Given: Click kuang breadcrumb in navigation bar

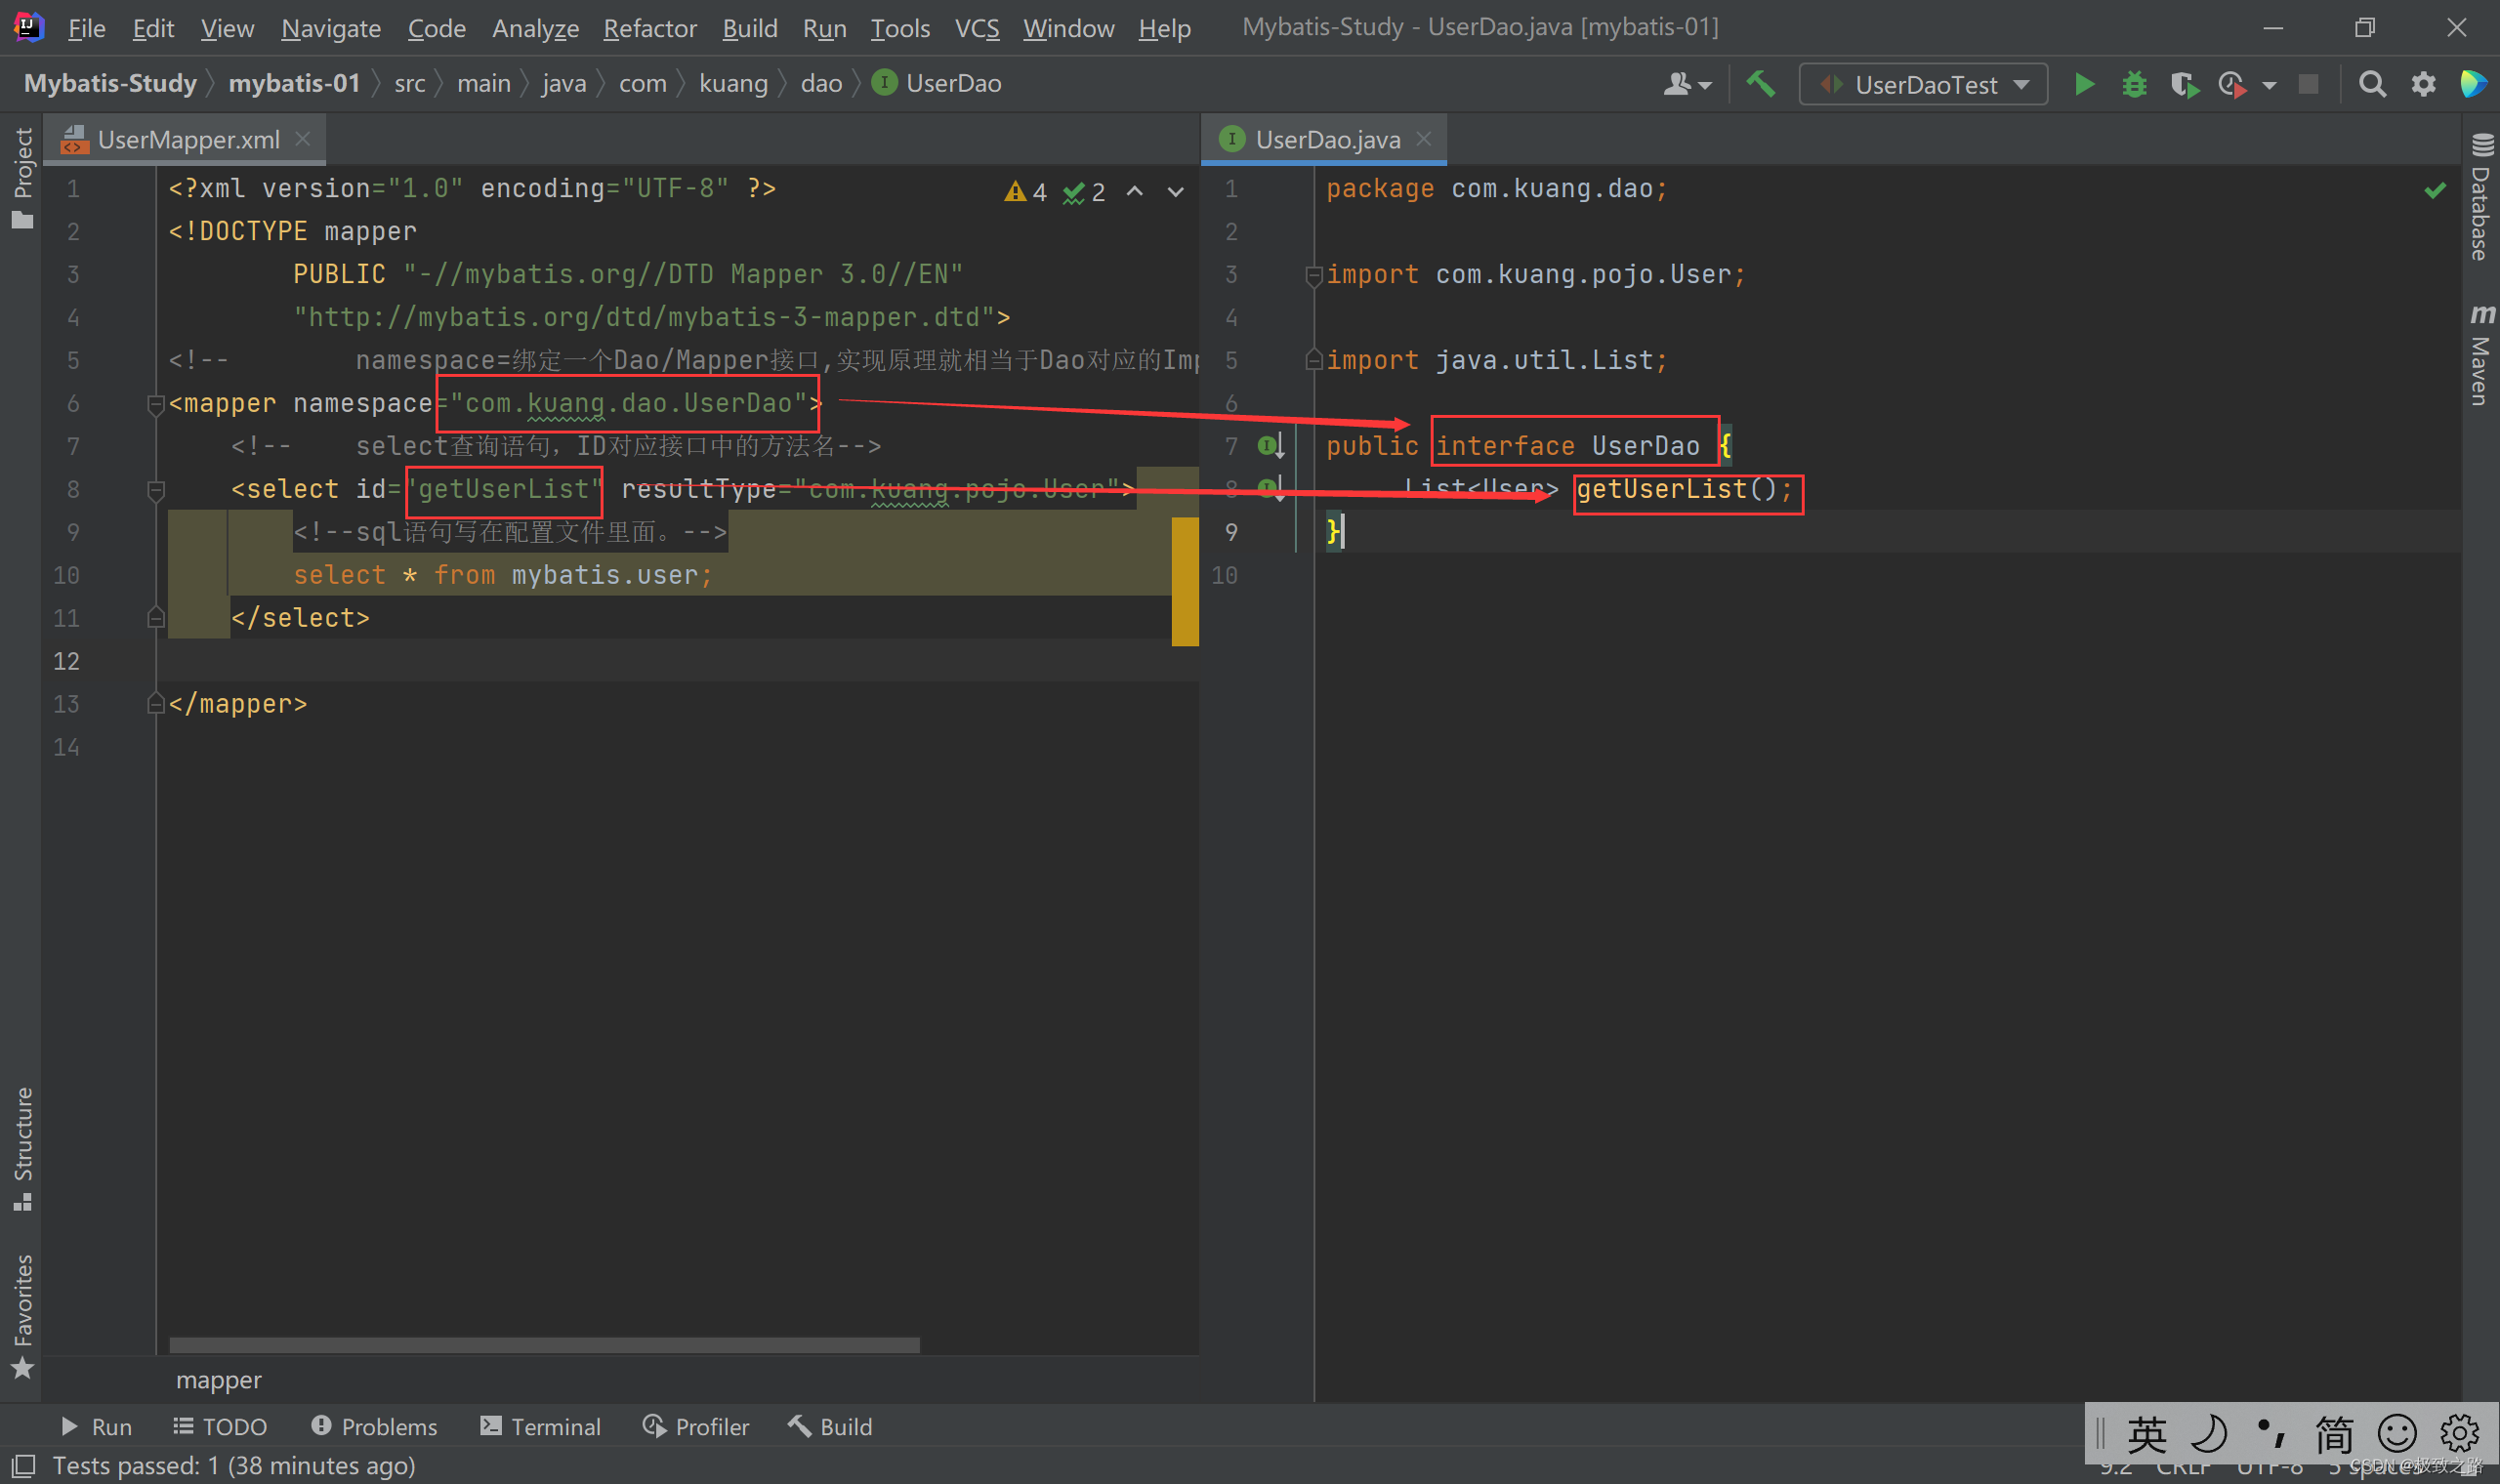Looking at the screenshot, I should (733, 84).
